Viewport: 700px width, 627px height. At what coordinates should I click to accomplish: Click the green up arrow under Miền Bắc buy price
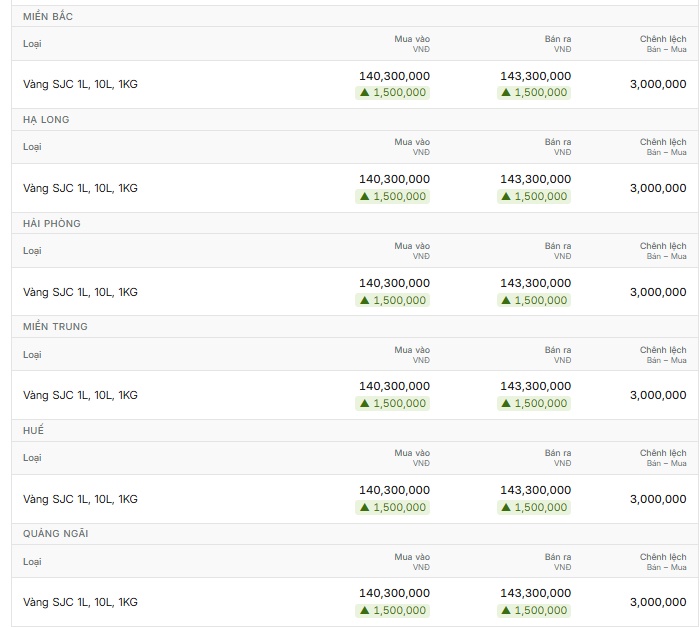click(x=365, y=92)
